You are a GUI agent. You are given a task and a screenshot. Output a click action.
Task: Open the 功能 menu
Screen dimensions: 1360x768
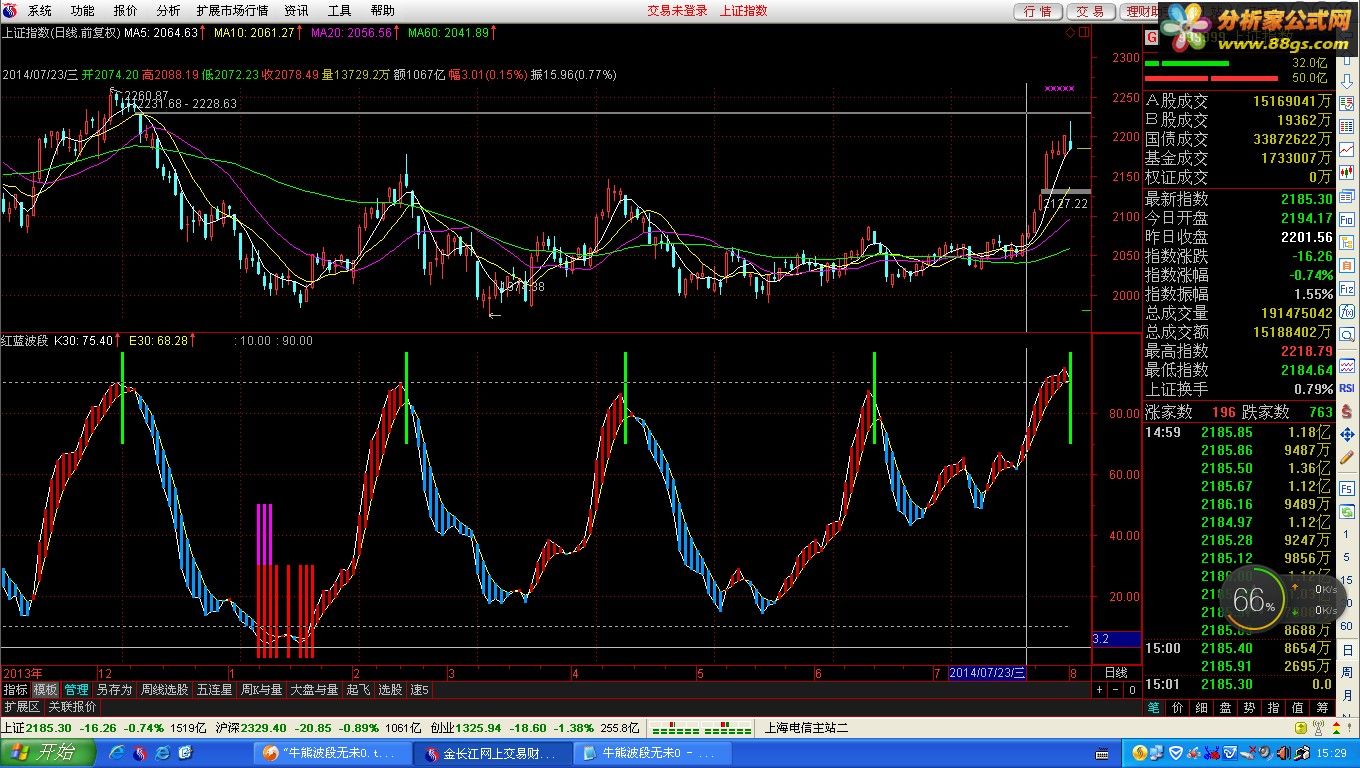tap(83, 11)
